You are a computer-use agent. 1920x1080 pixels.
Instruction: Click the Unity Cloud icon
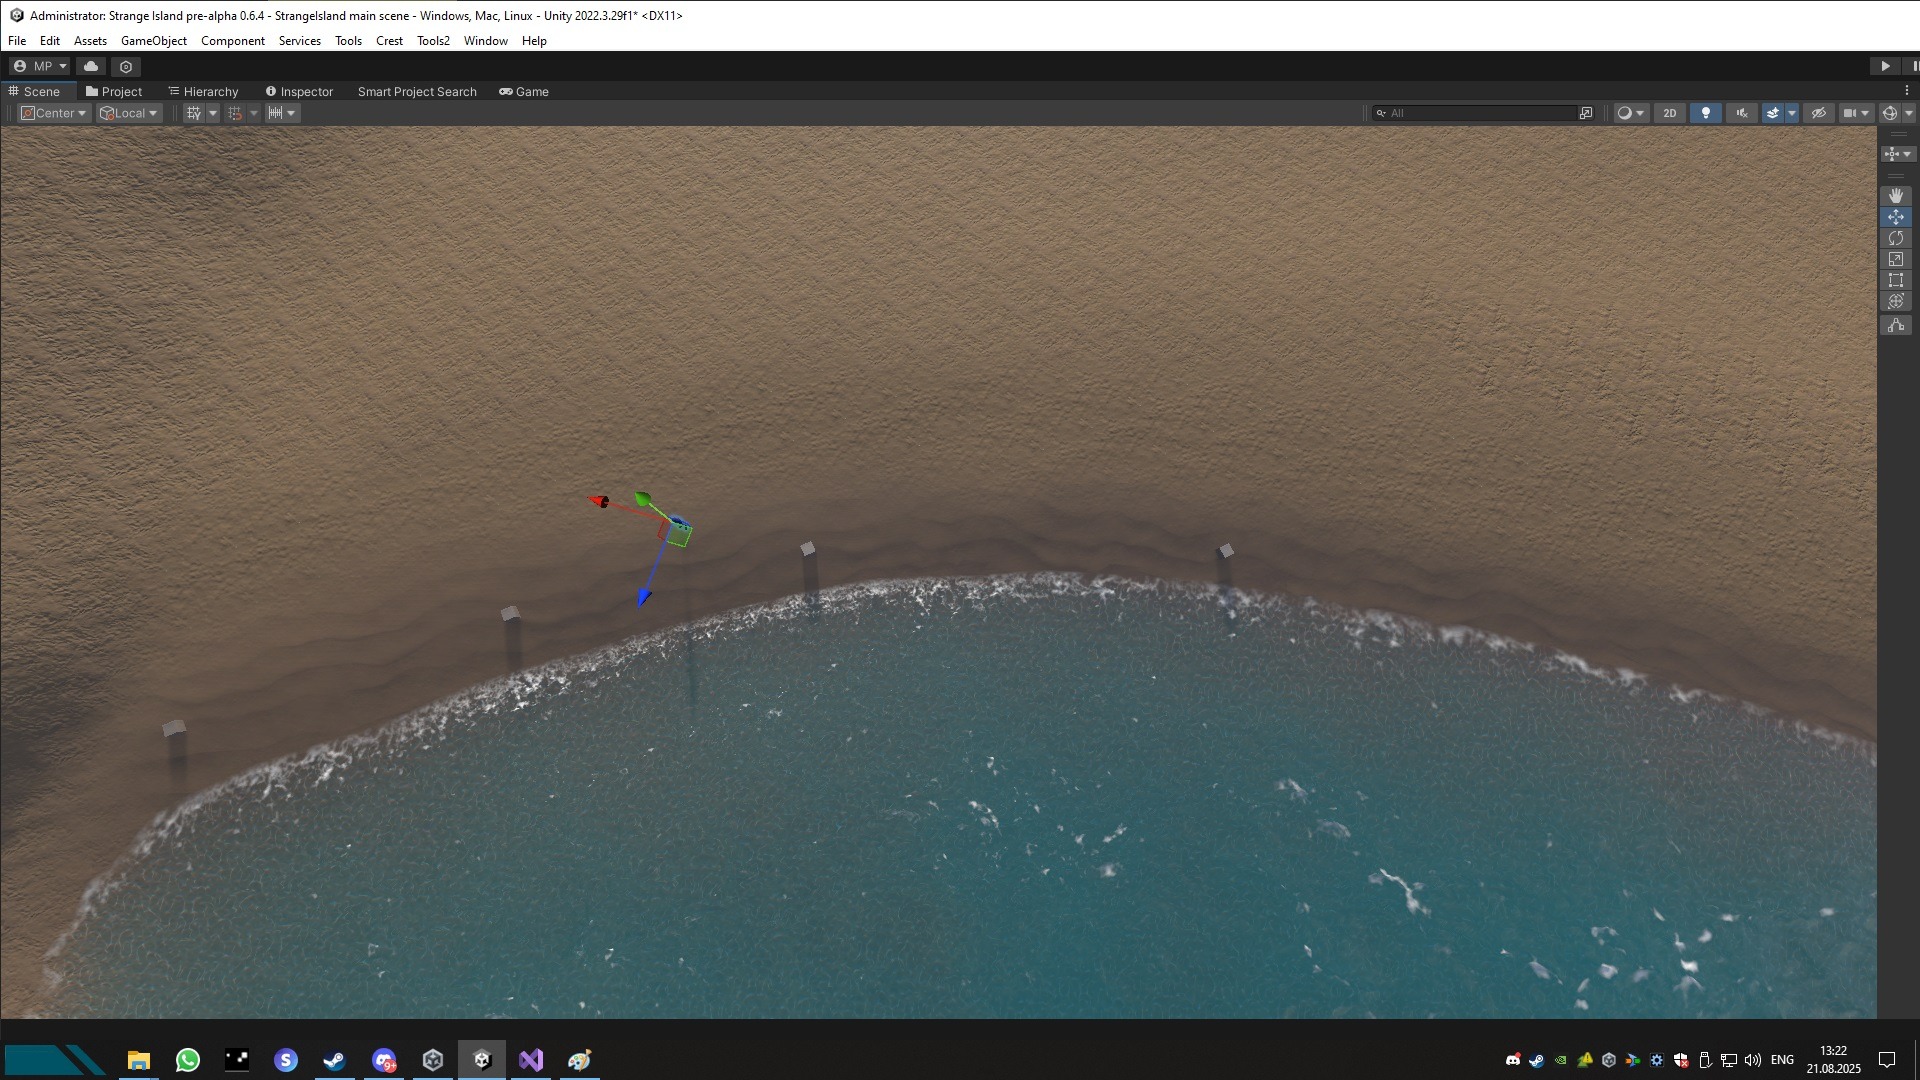[91, 66]
